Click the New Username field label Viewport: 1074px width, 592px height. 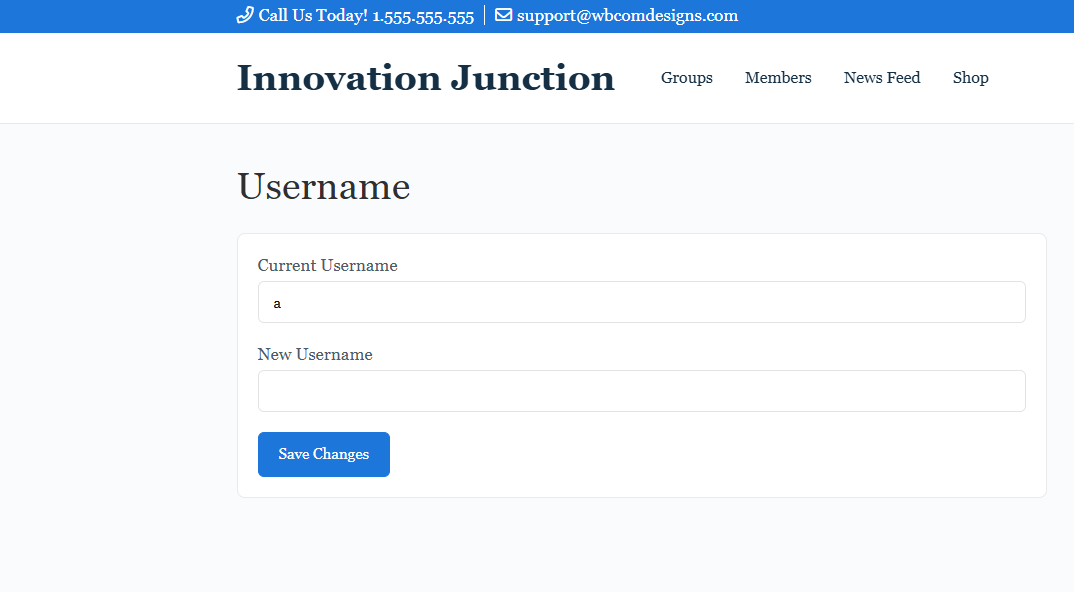pyautogui.click(x=315, y=355)
